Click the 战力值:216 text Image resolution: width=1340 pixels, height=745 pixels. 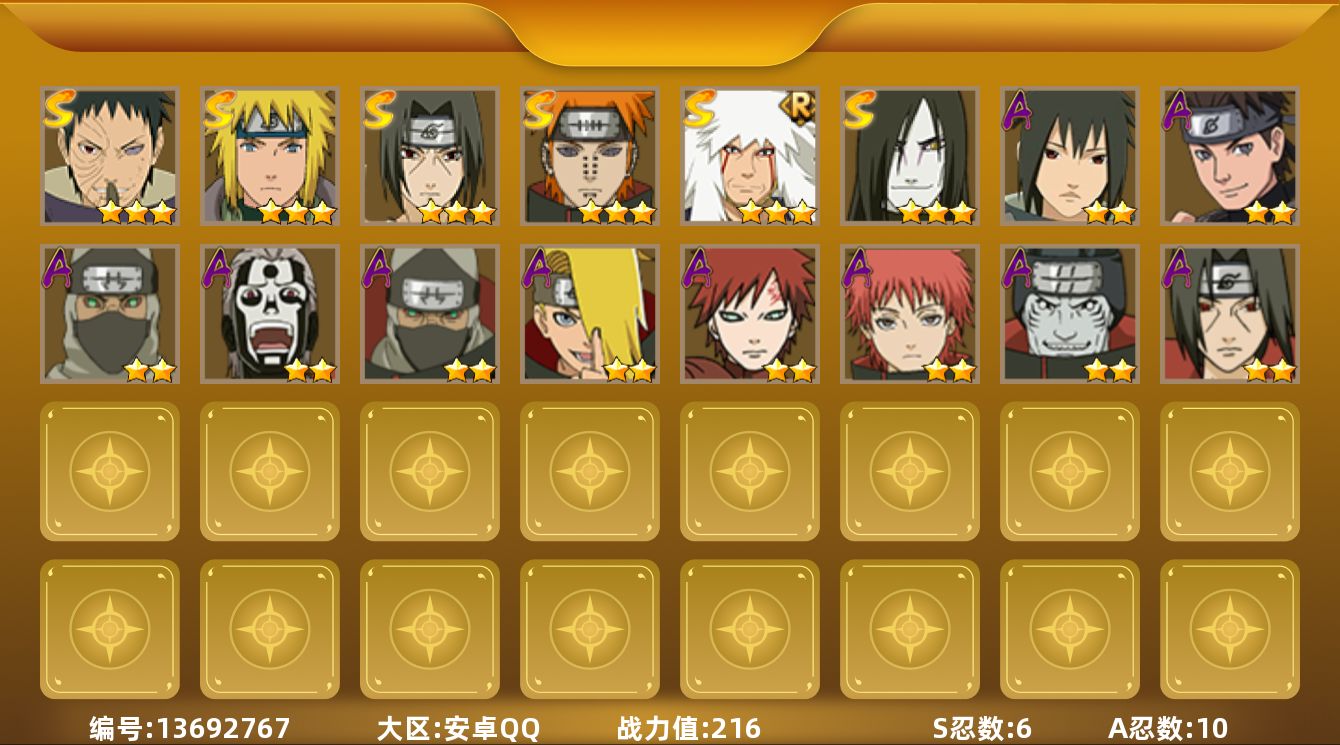point(689,728)
